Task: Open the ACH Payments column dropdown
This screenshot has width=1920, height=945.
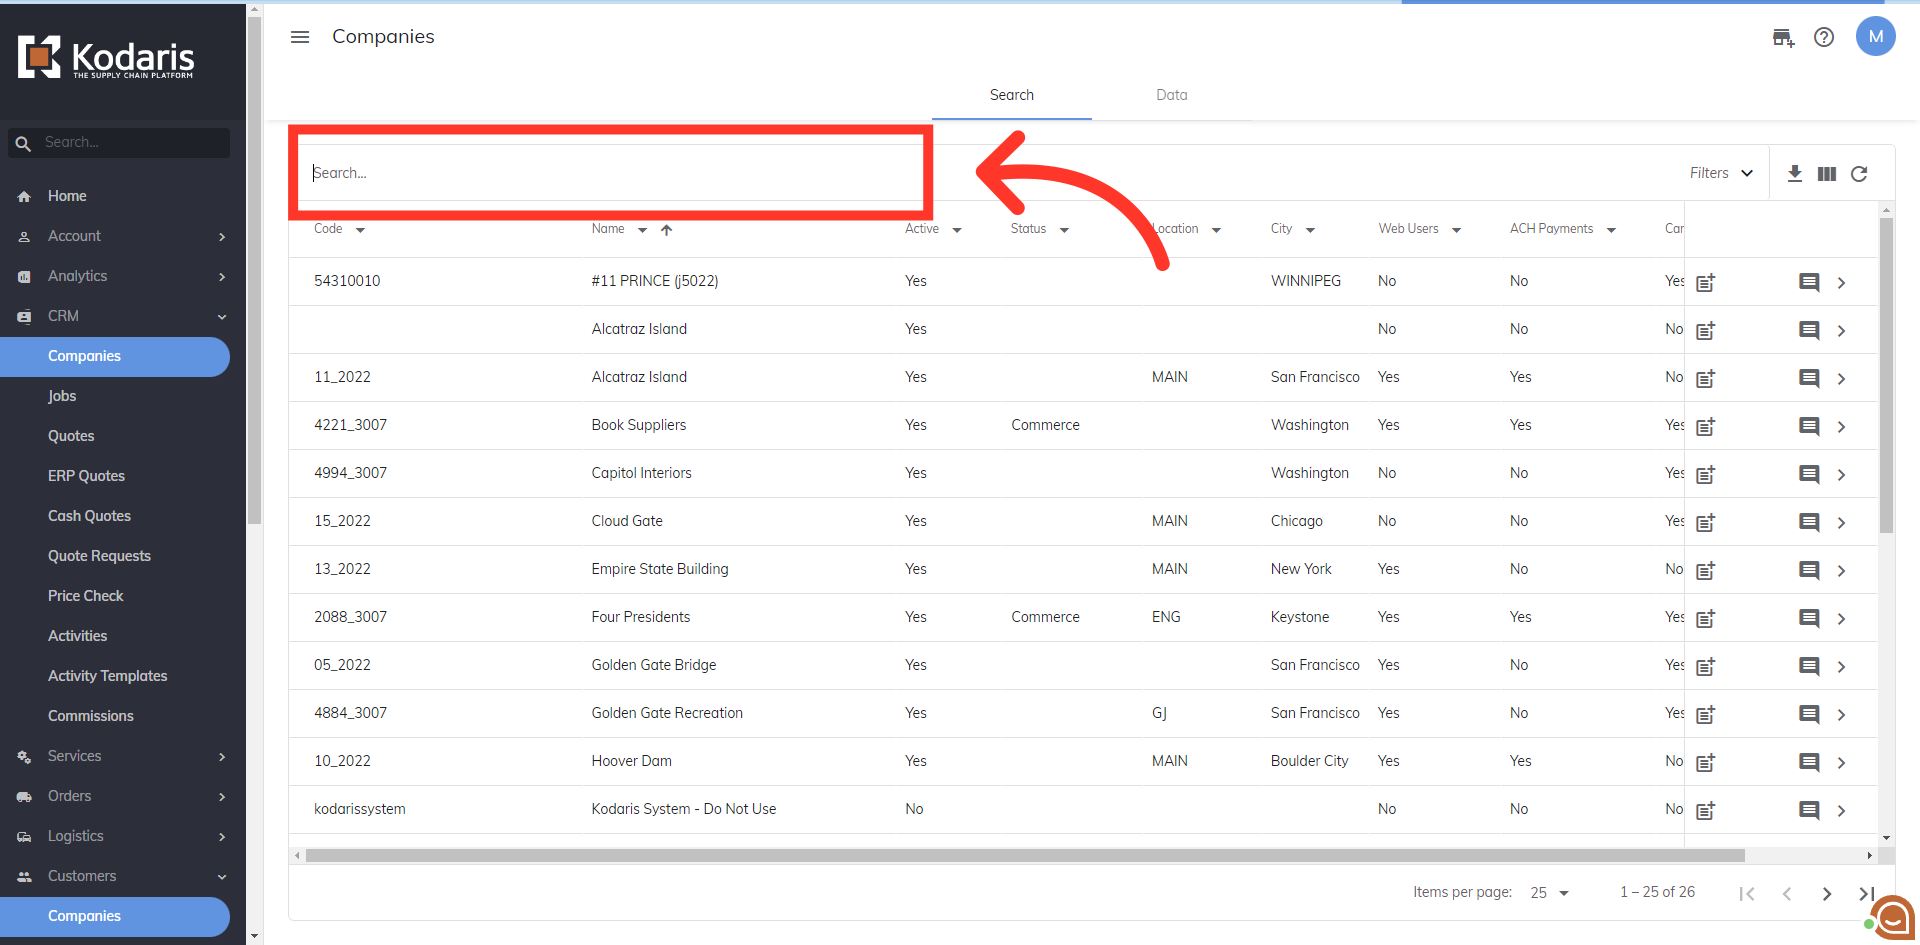Action: pos(1611,230)
